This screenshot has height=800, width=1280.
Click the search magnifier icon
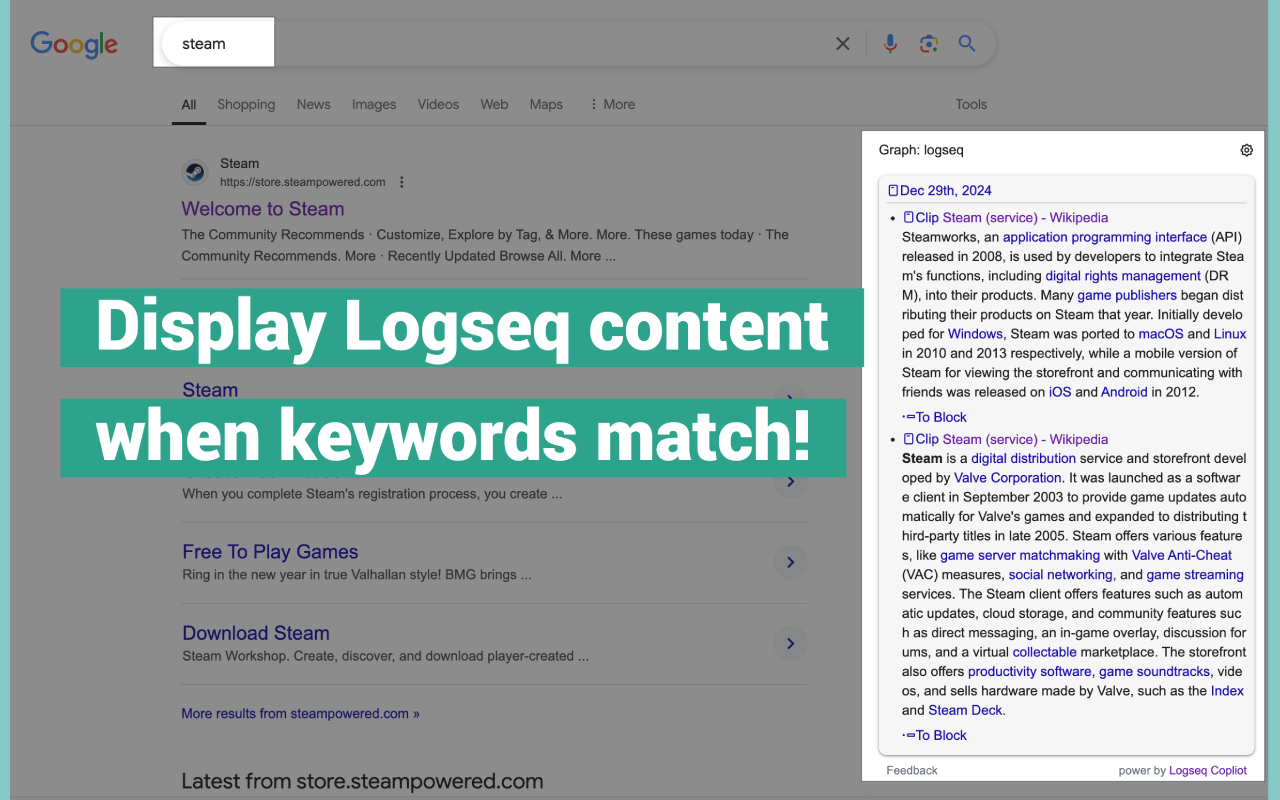pyautogui.click(x=966, y=43)
